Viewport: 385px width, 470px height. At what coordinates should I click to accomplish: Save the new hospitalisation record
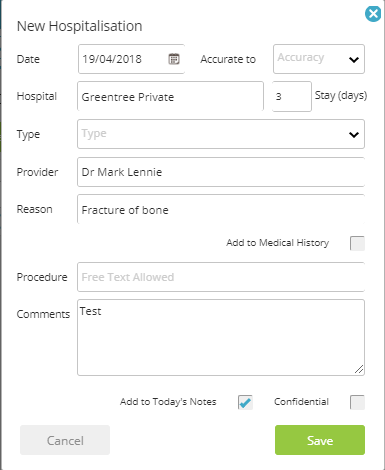320,440
